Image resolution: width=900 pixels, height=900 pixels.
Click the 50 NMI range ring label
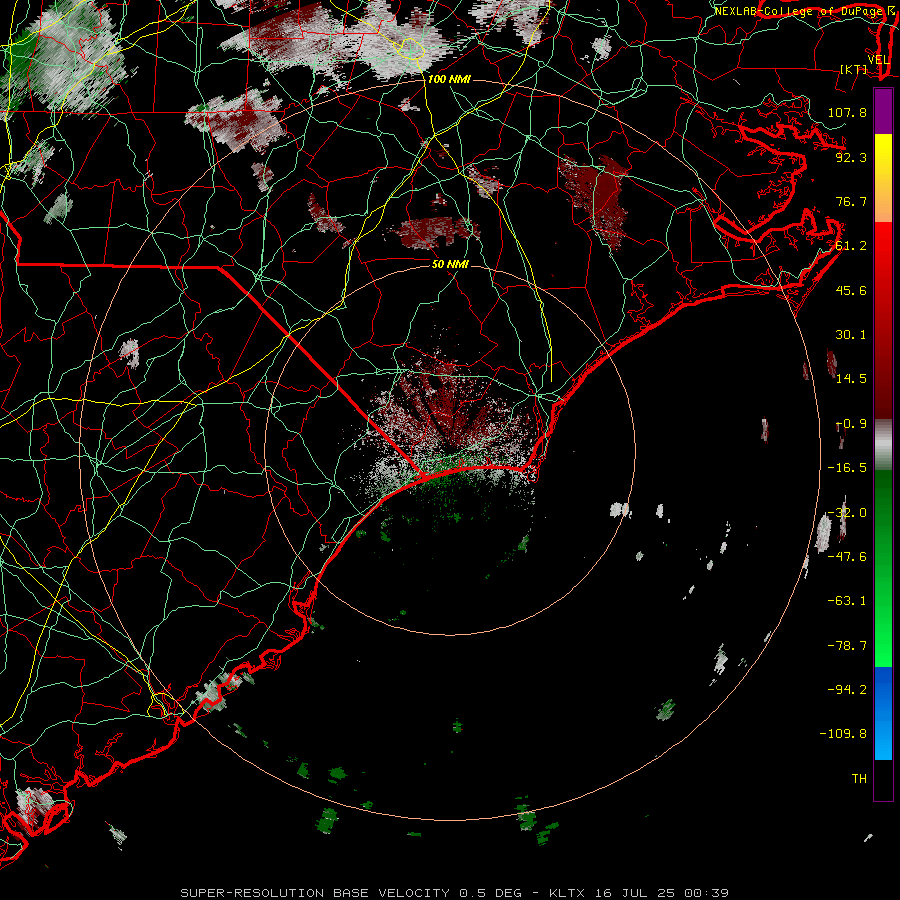point(451,265)
